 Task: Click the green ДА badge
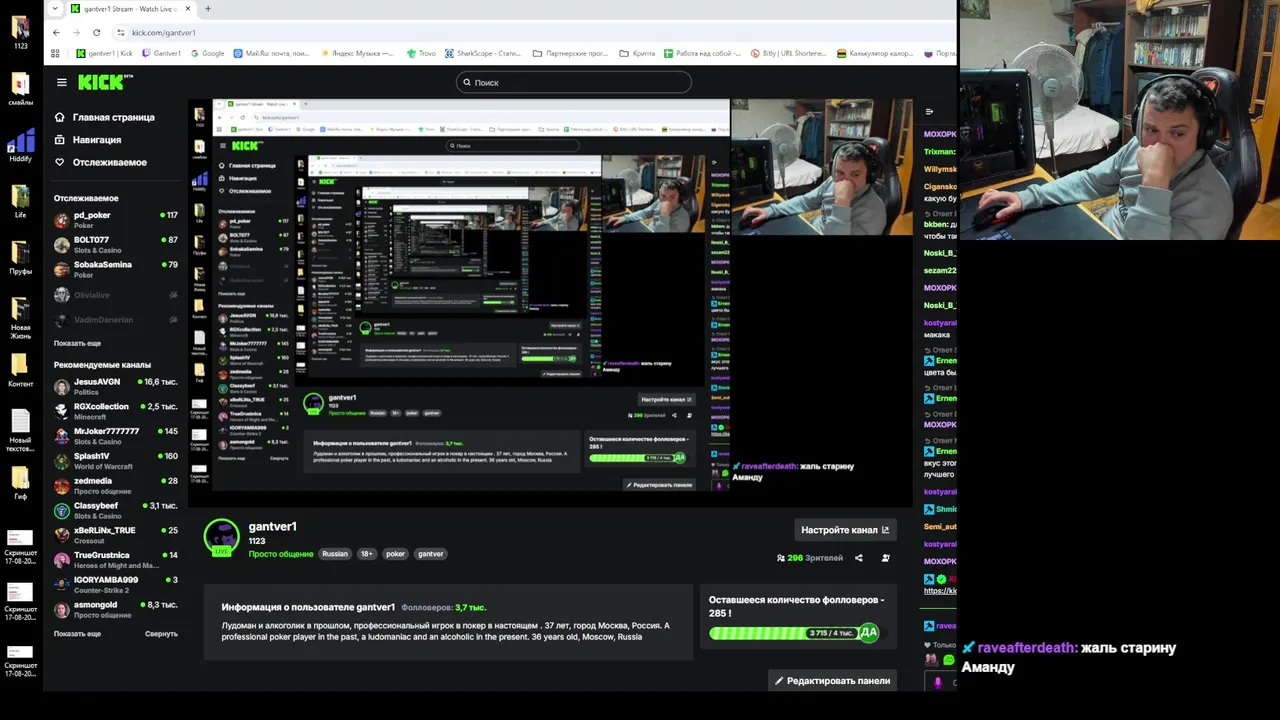868,632
